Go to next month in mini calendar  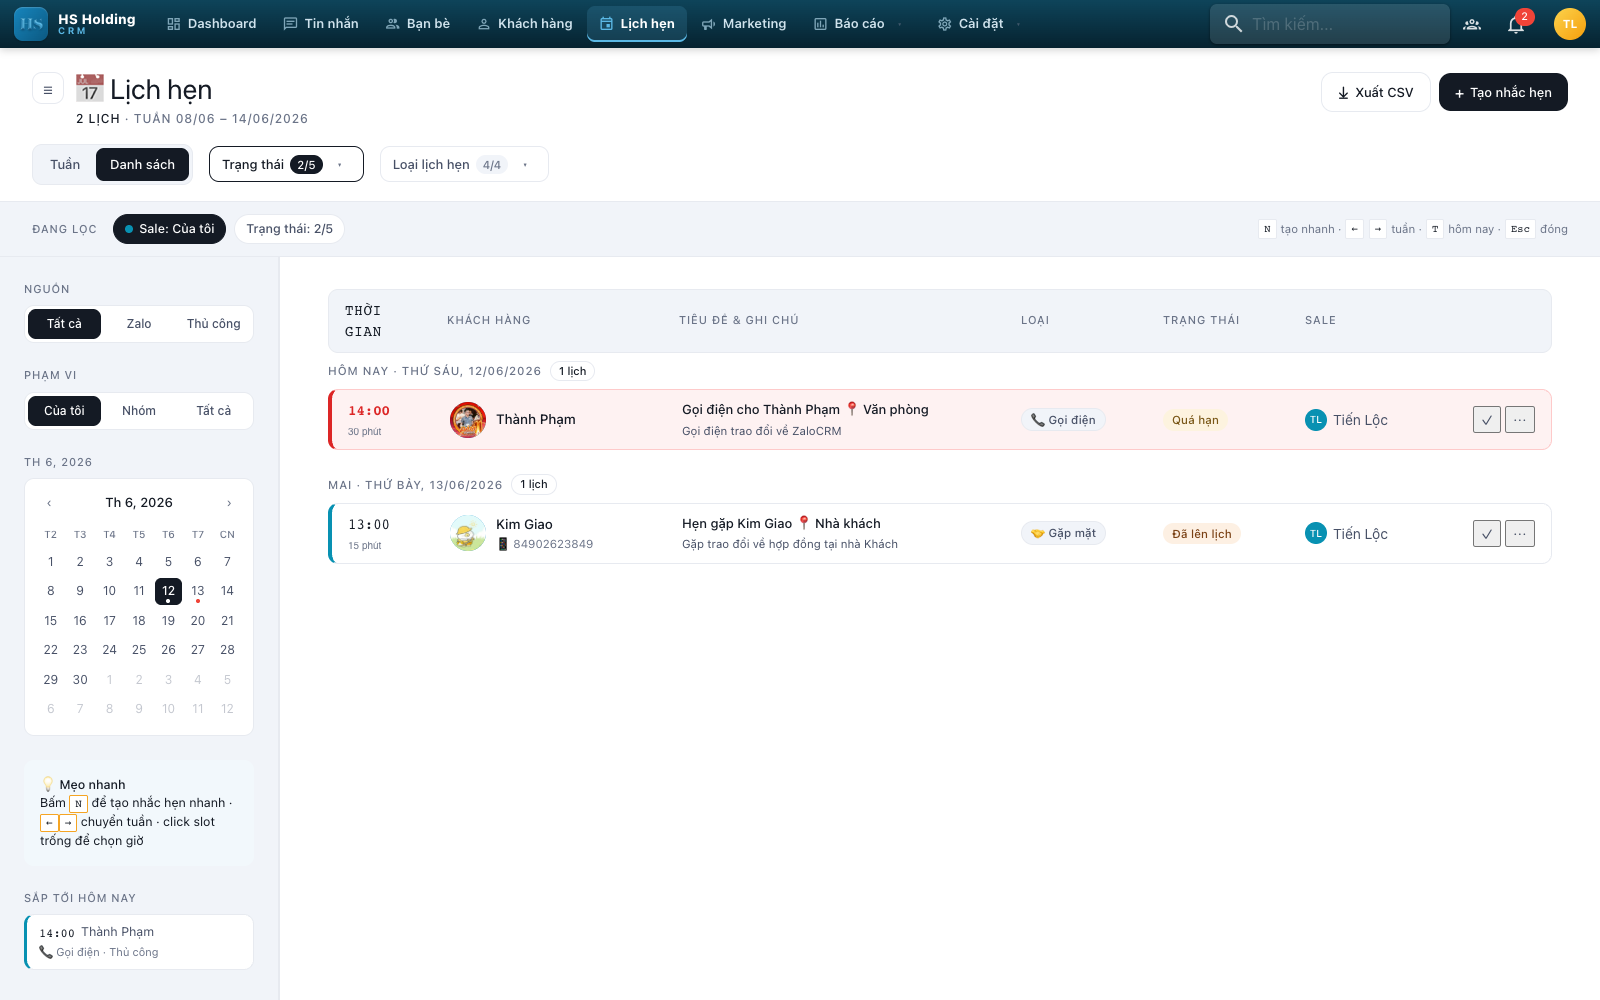click(229, 503)
